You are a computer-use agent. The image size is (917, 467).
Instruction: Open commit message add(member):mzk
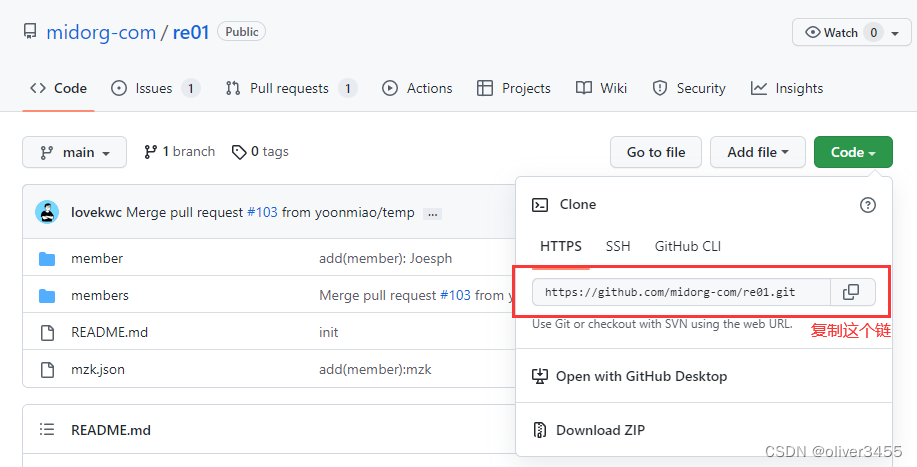(x=375, y=369)
